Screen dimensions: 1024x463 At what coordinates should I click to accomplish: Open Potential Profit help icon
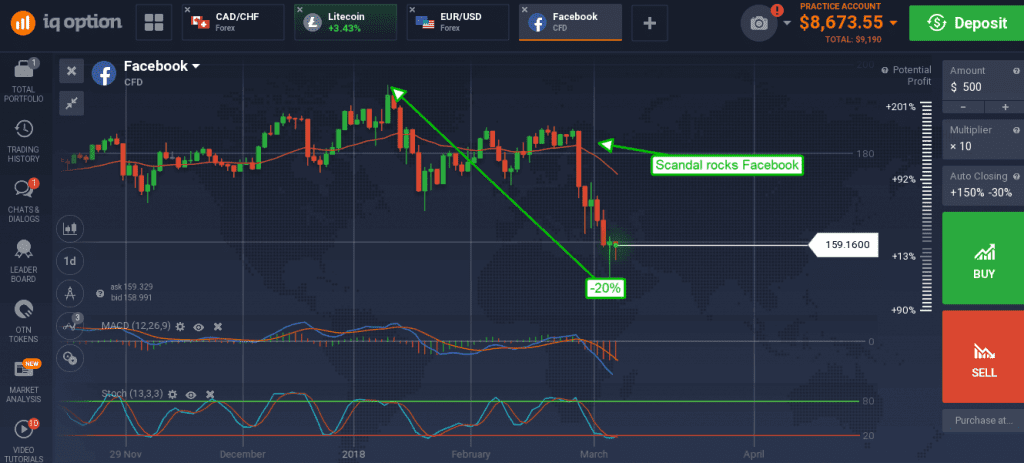pyautogui.click(x=884, y=70)
